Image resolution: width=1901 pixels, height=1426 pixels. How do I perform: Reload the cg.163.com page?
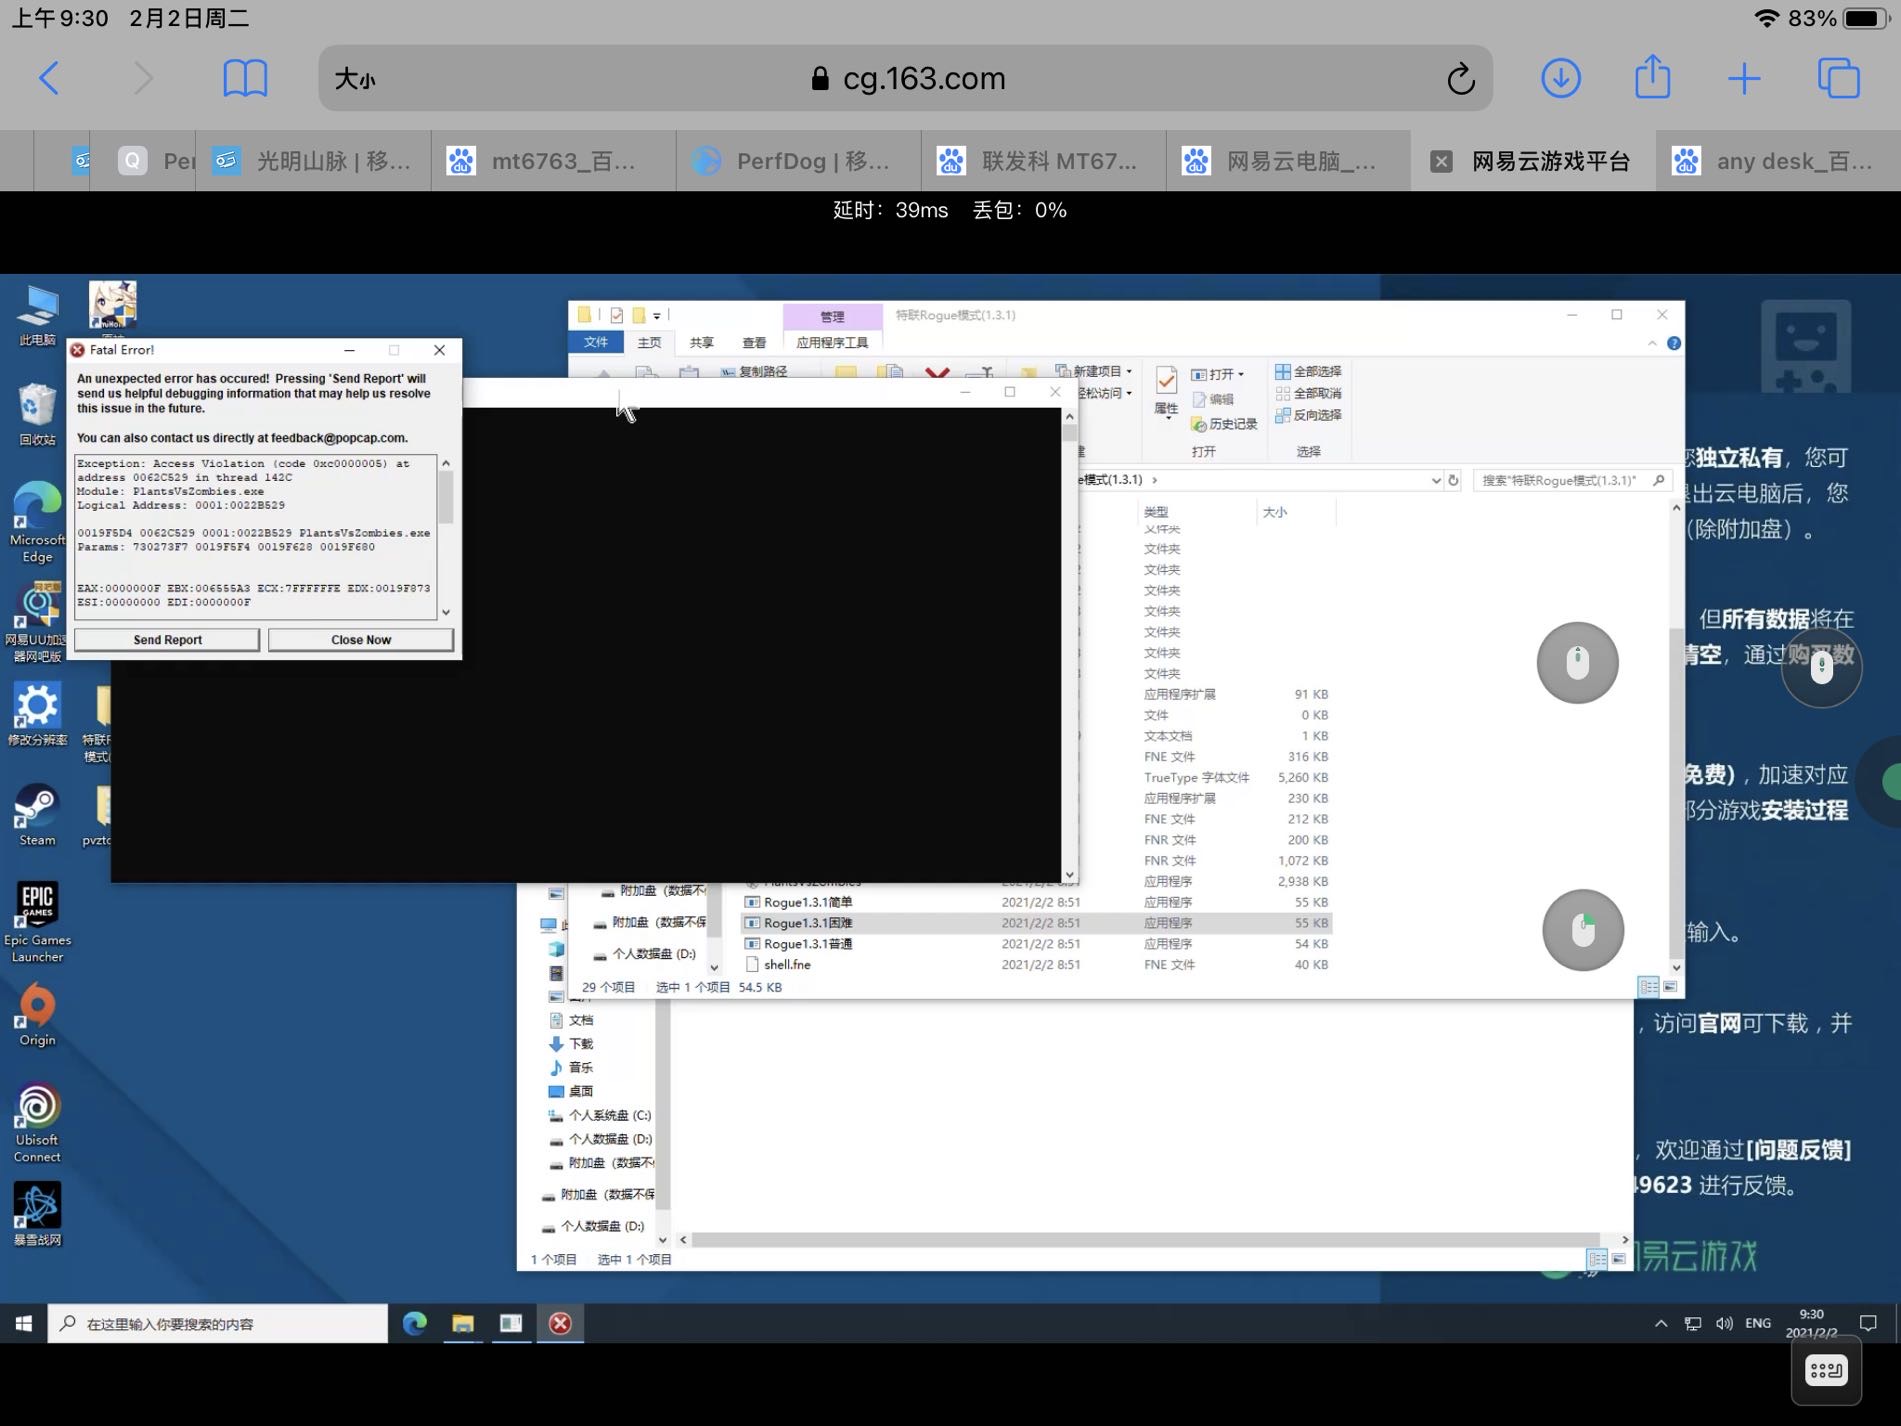point(1460,78)
